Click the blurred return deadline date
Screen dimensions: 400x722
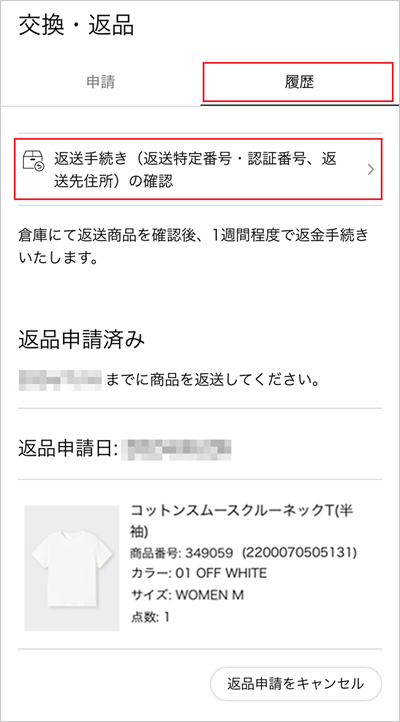60,380
